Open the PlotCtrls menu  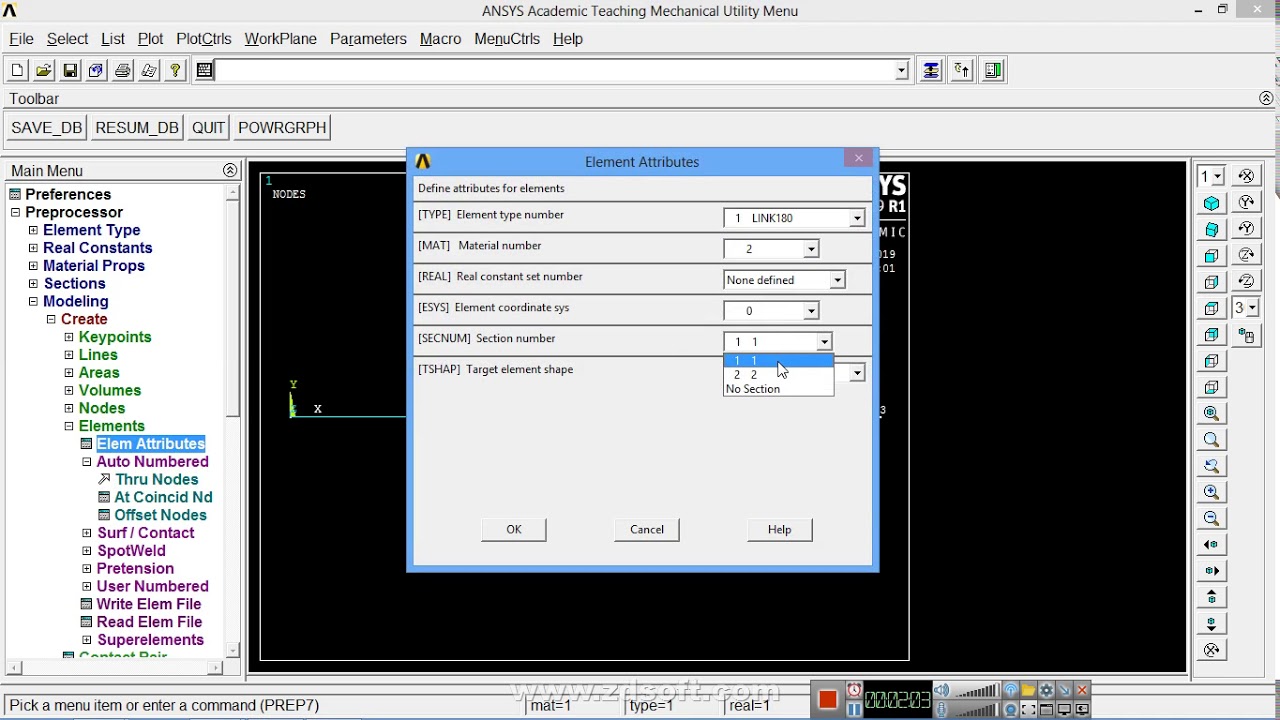(x=204, y=39)
